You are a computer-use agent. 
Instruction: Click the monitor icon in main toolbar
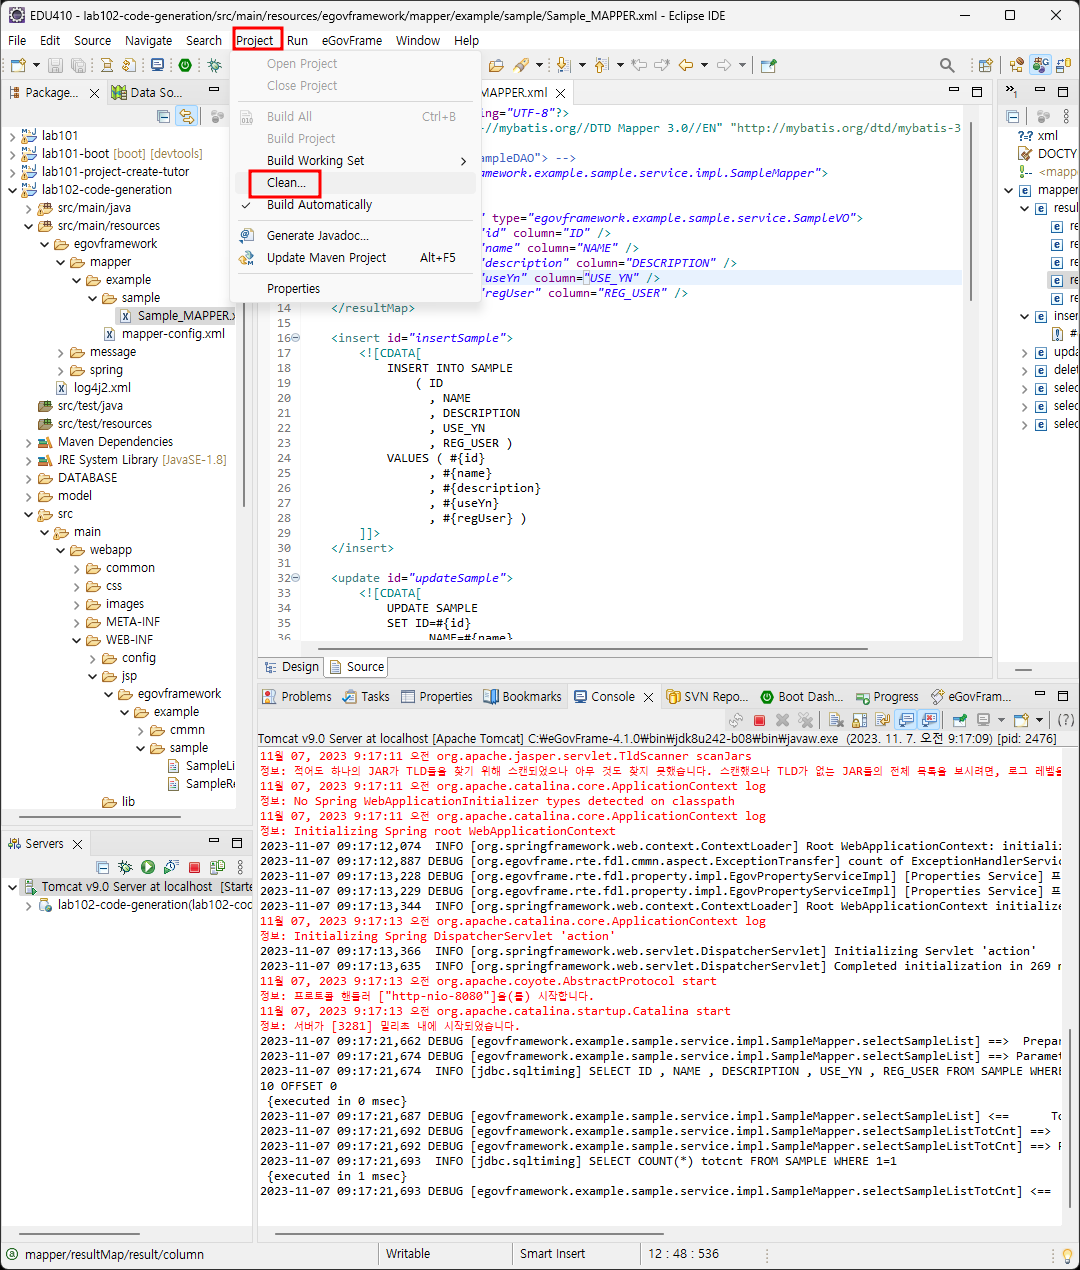(x=157, y=65)
